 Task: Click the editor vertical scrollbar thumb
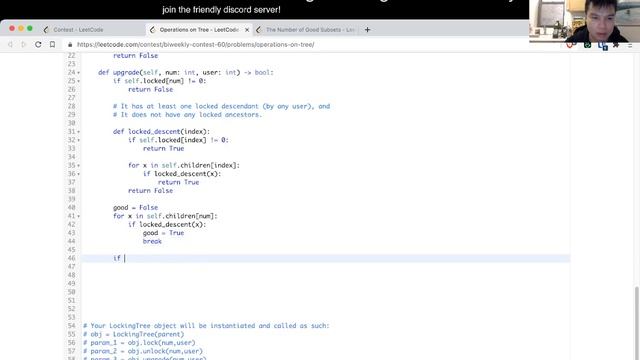[636, 322]
